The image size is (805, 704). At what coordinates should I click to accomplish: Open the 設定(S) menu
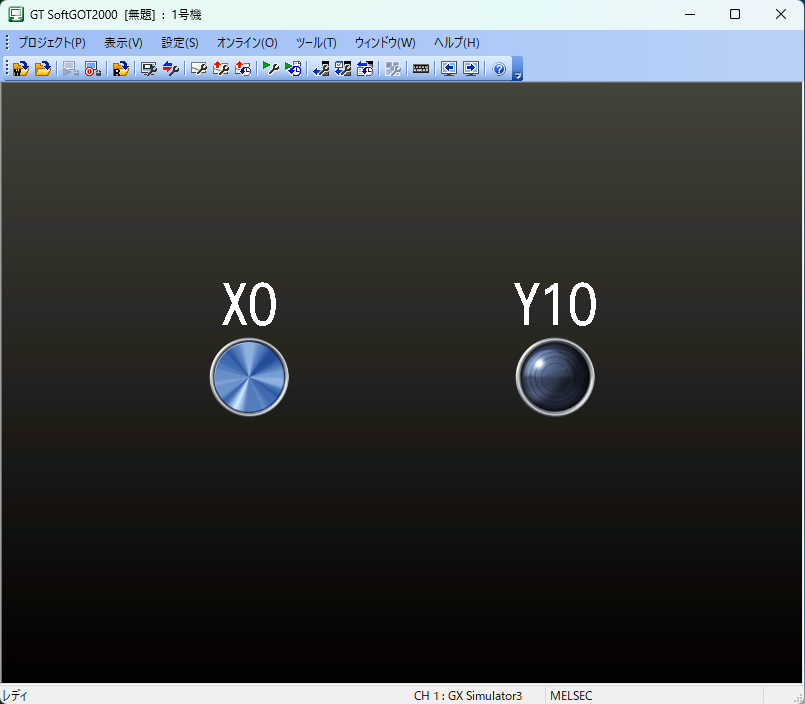pyautogui.click(x=180, y=43)
